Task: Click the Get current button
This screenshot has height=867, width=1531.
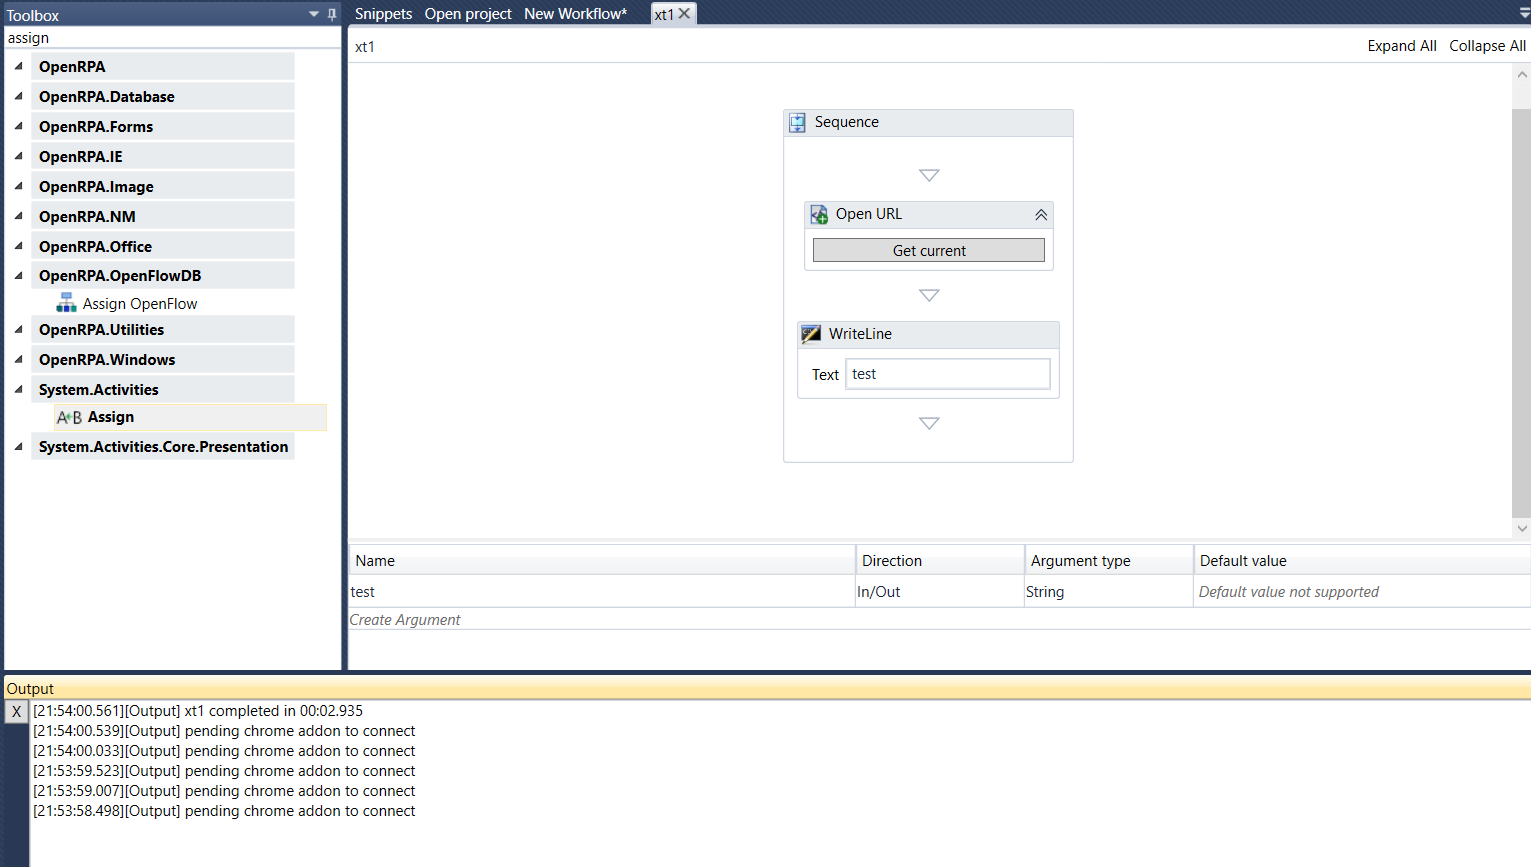Action: point(929,250)
